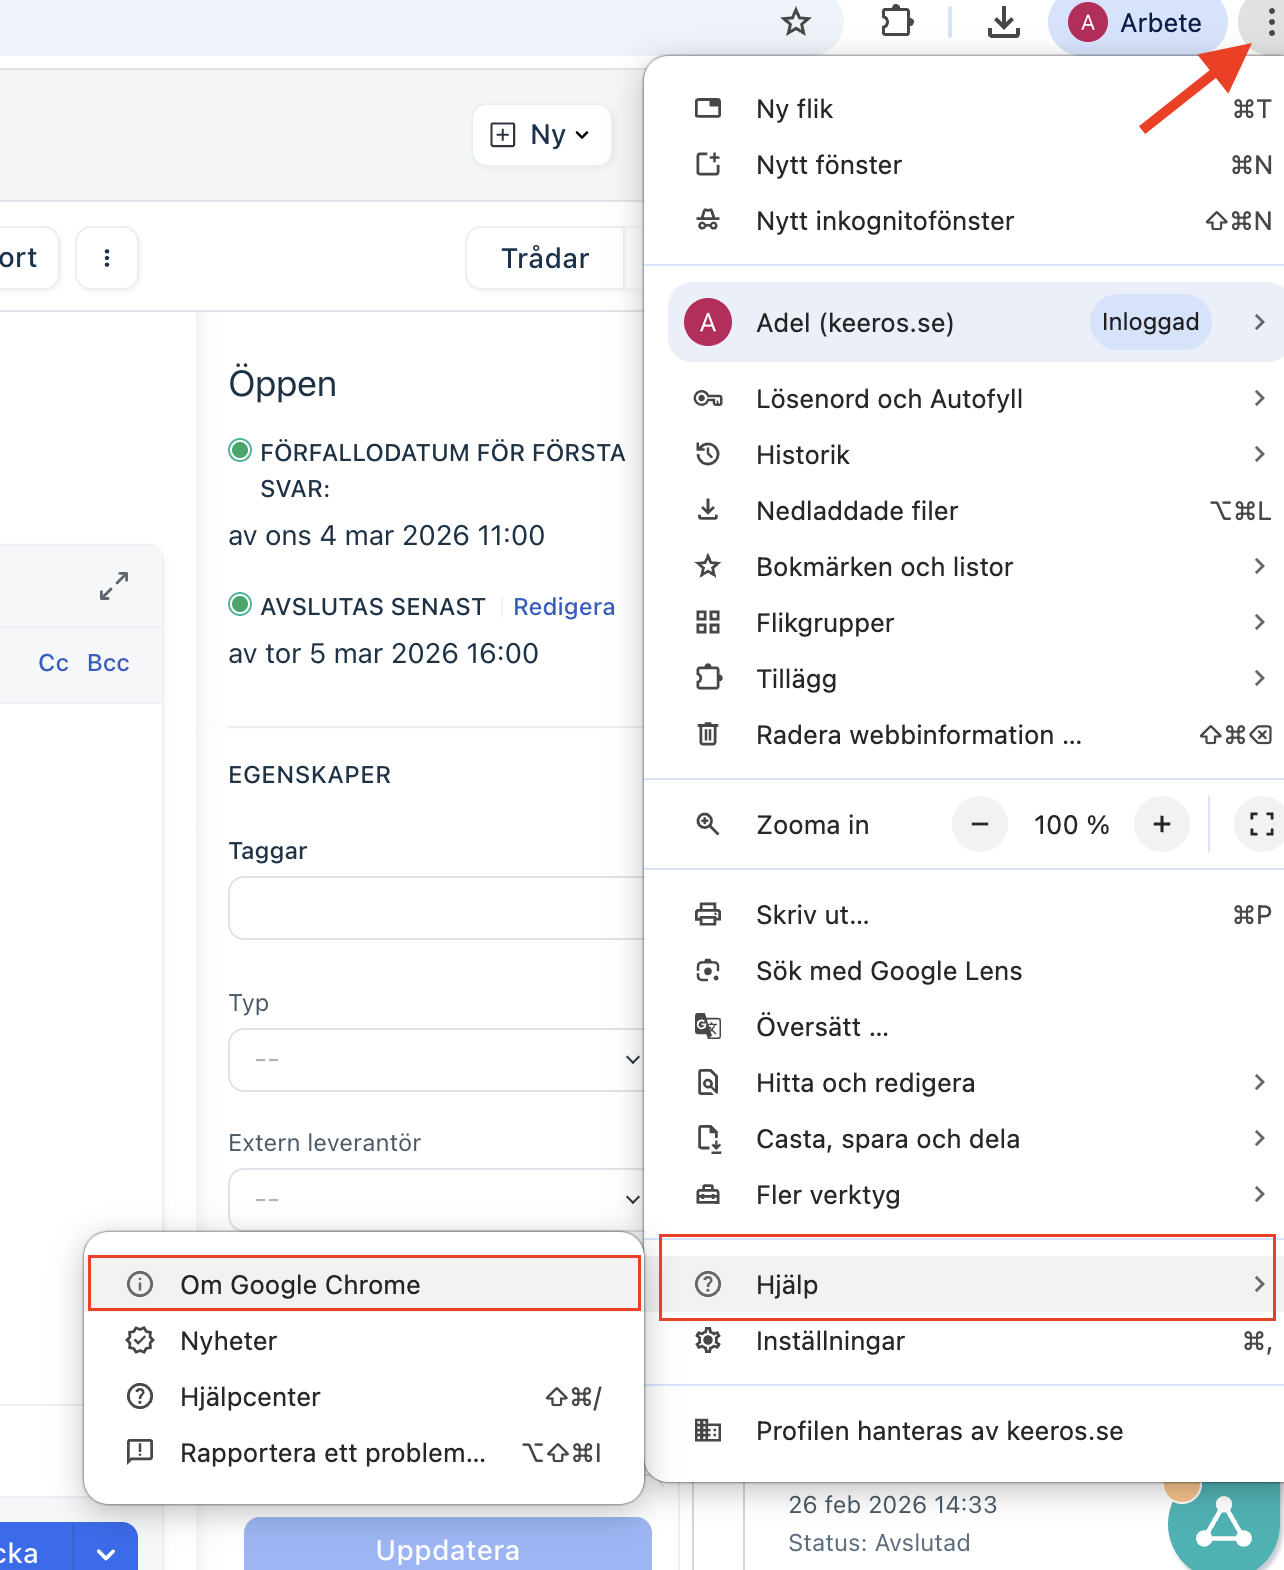Increase zoom with the plus button
This screenshot has width=1284, height=1570.
click(1162, 824)
